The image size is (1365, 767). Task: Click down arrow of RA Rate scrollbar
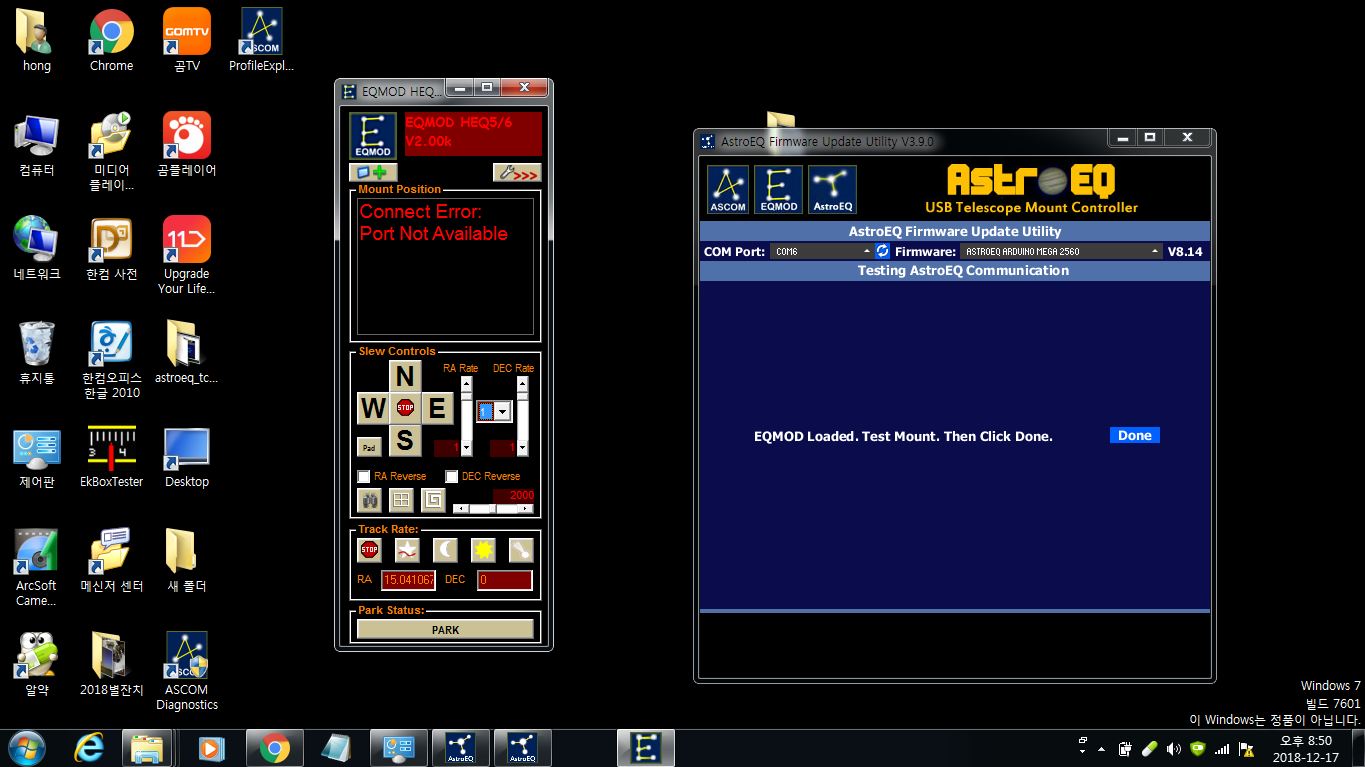click(466, 449)
